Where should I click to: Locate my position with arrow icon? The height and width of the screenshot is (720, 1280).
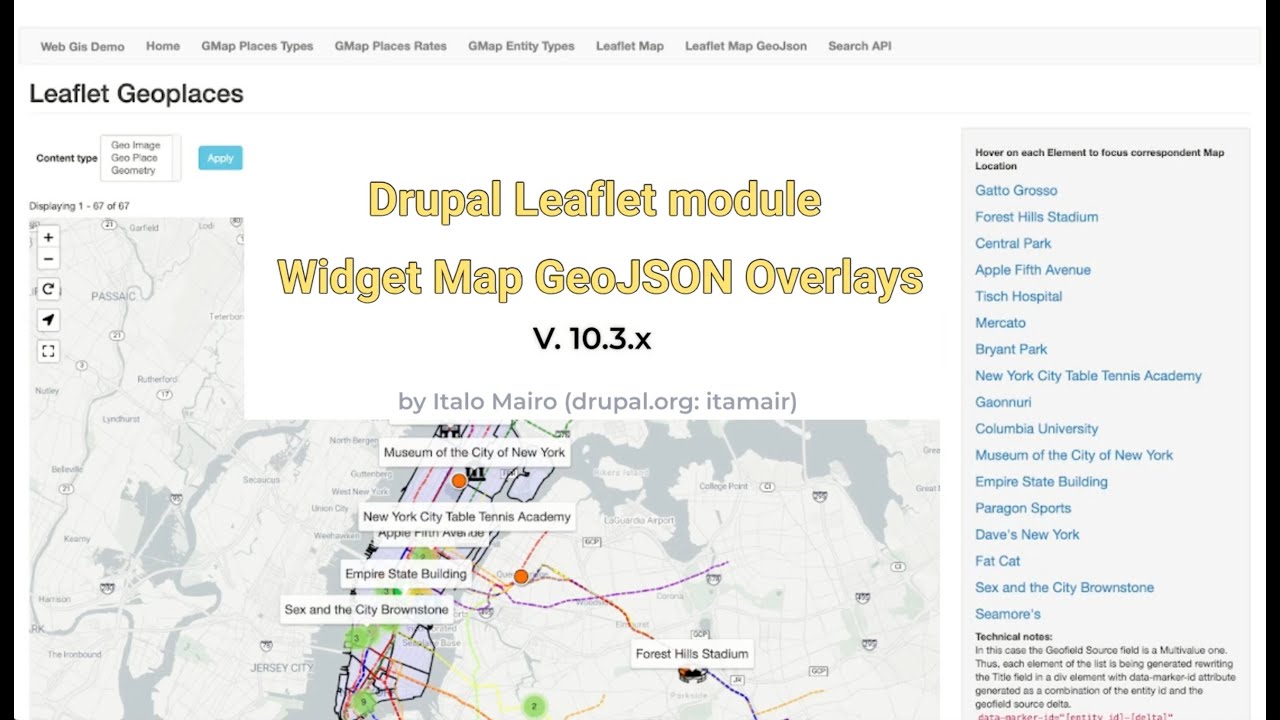pyautogui.click(x=48, y=320)
